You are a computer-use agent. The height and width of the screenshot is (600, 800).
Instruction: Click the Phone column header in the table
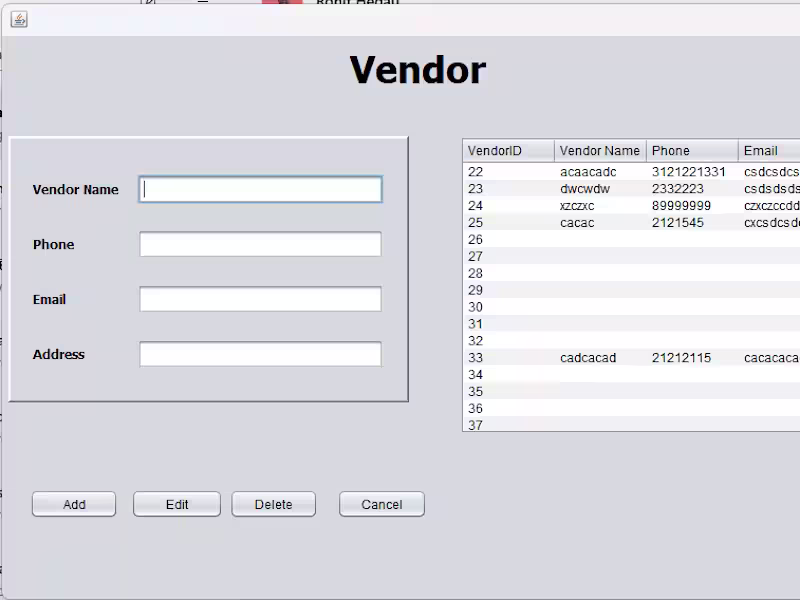[x=692, y=151]
